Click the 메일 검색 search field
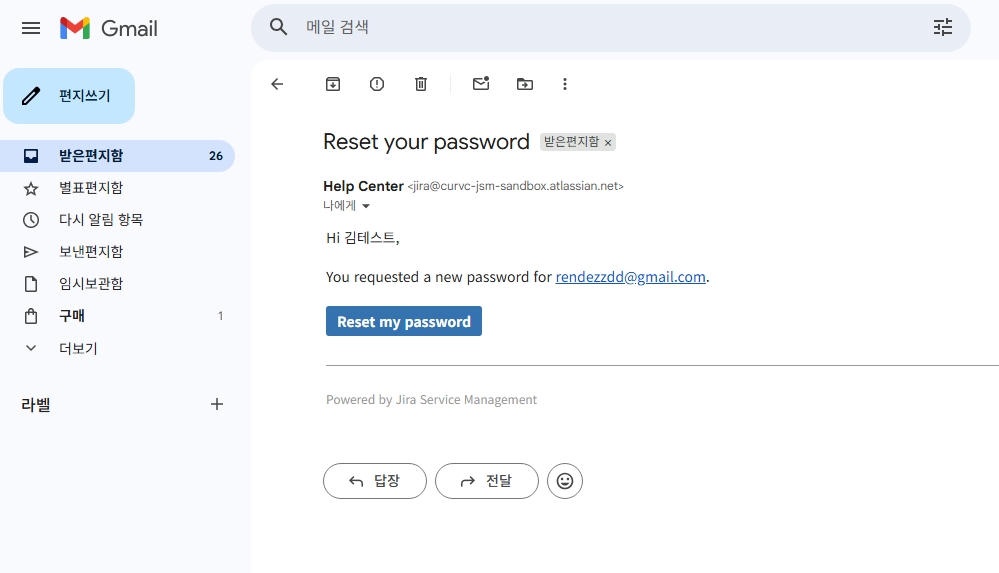Screen dimensions: 999x573 coord(600,28)
